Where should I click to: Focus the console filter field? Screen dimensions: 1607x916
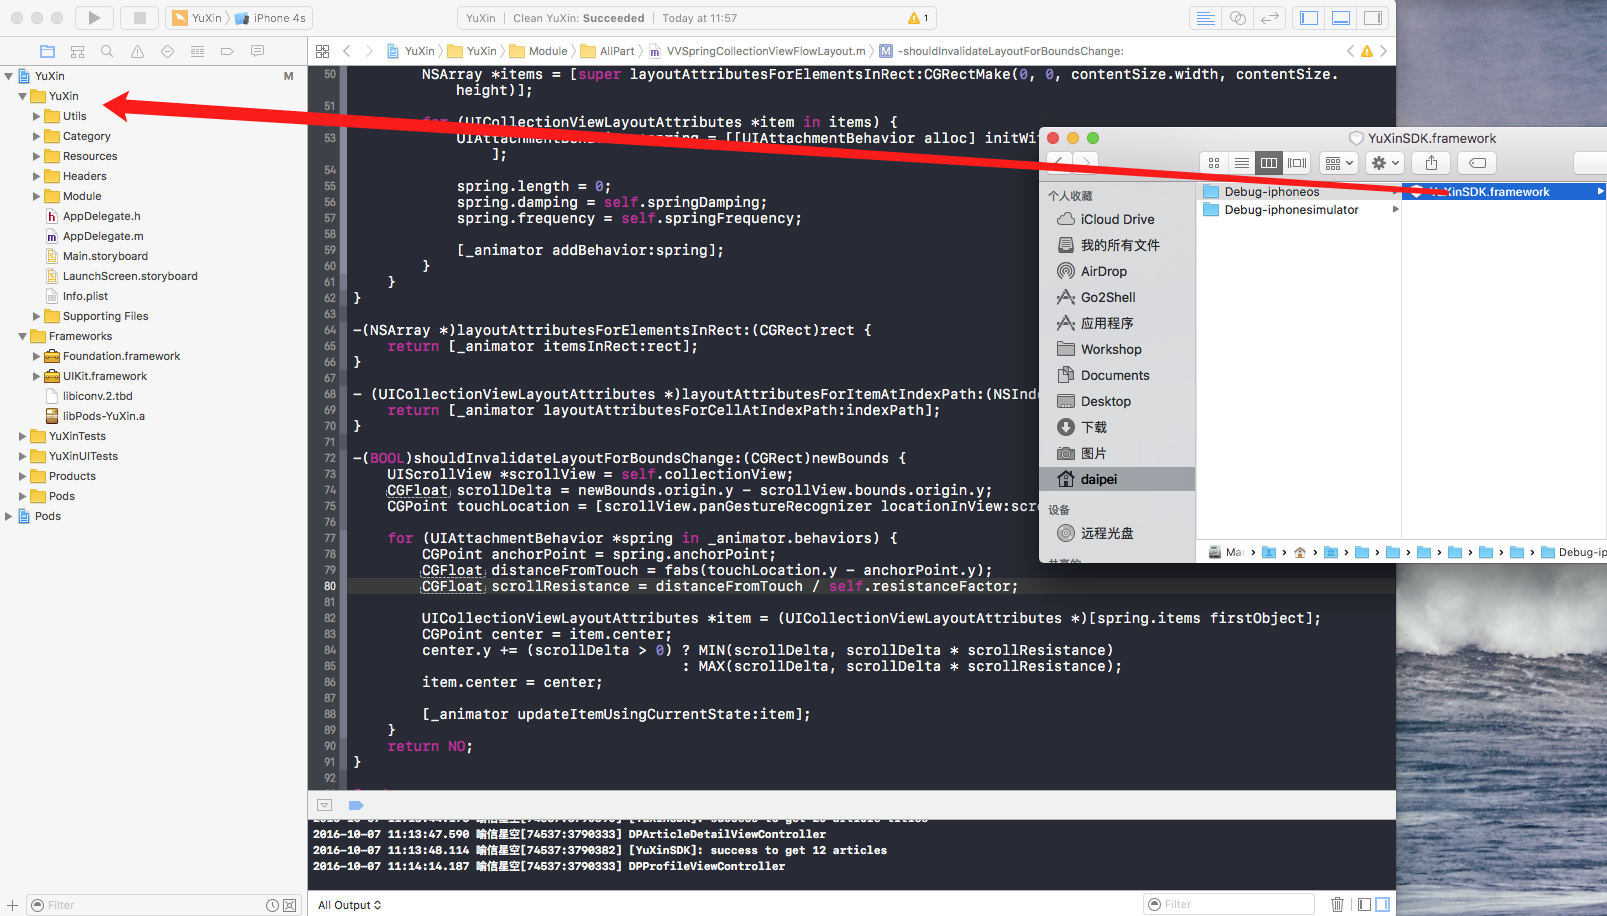[x=1229, y=904]
